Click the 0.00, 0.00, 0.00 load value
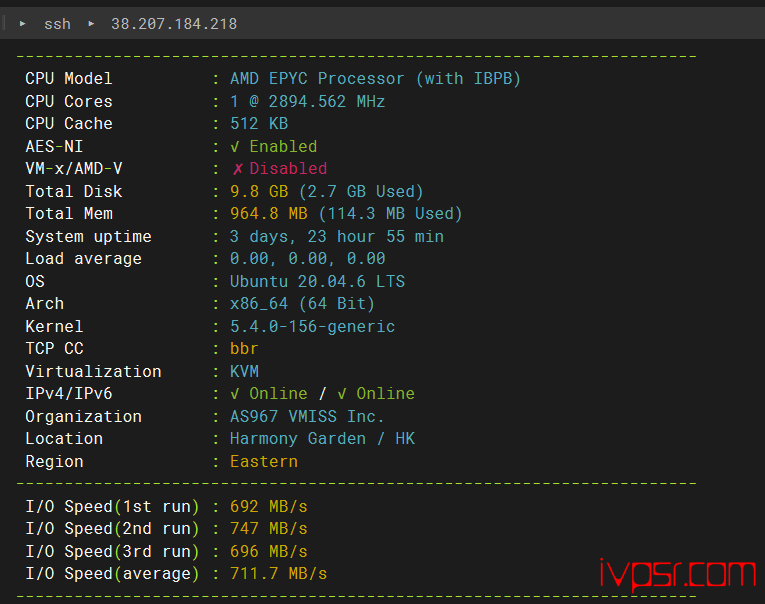 [307, 259]
